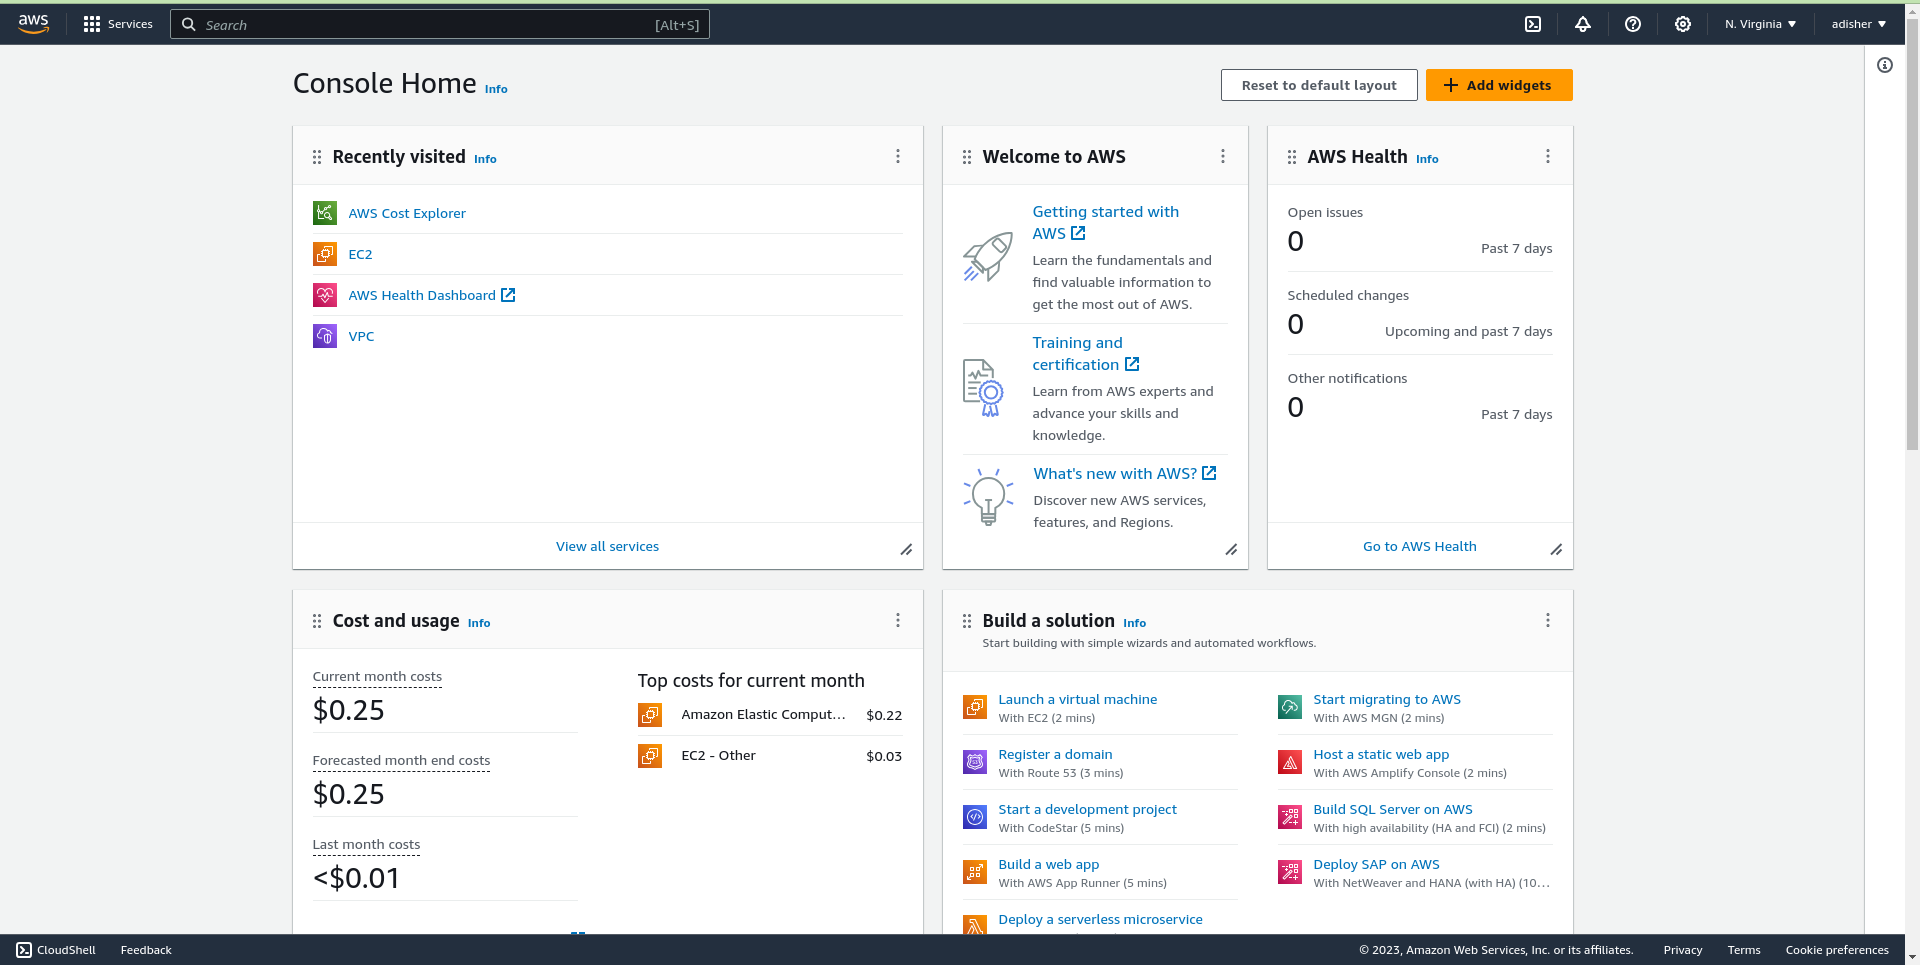The width and height of the screenshot is (1920, 965).
Task: Grab the AWS Health drag handle
Action: pyautogui.click(x=1292, y=157)
